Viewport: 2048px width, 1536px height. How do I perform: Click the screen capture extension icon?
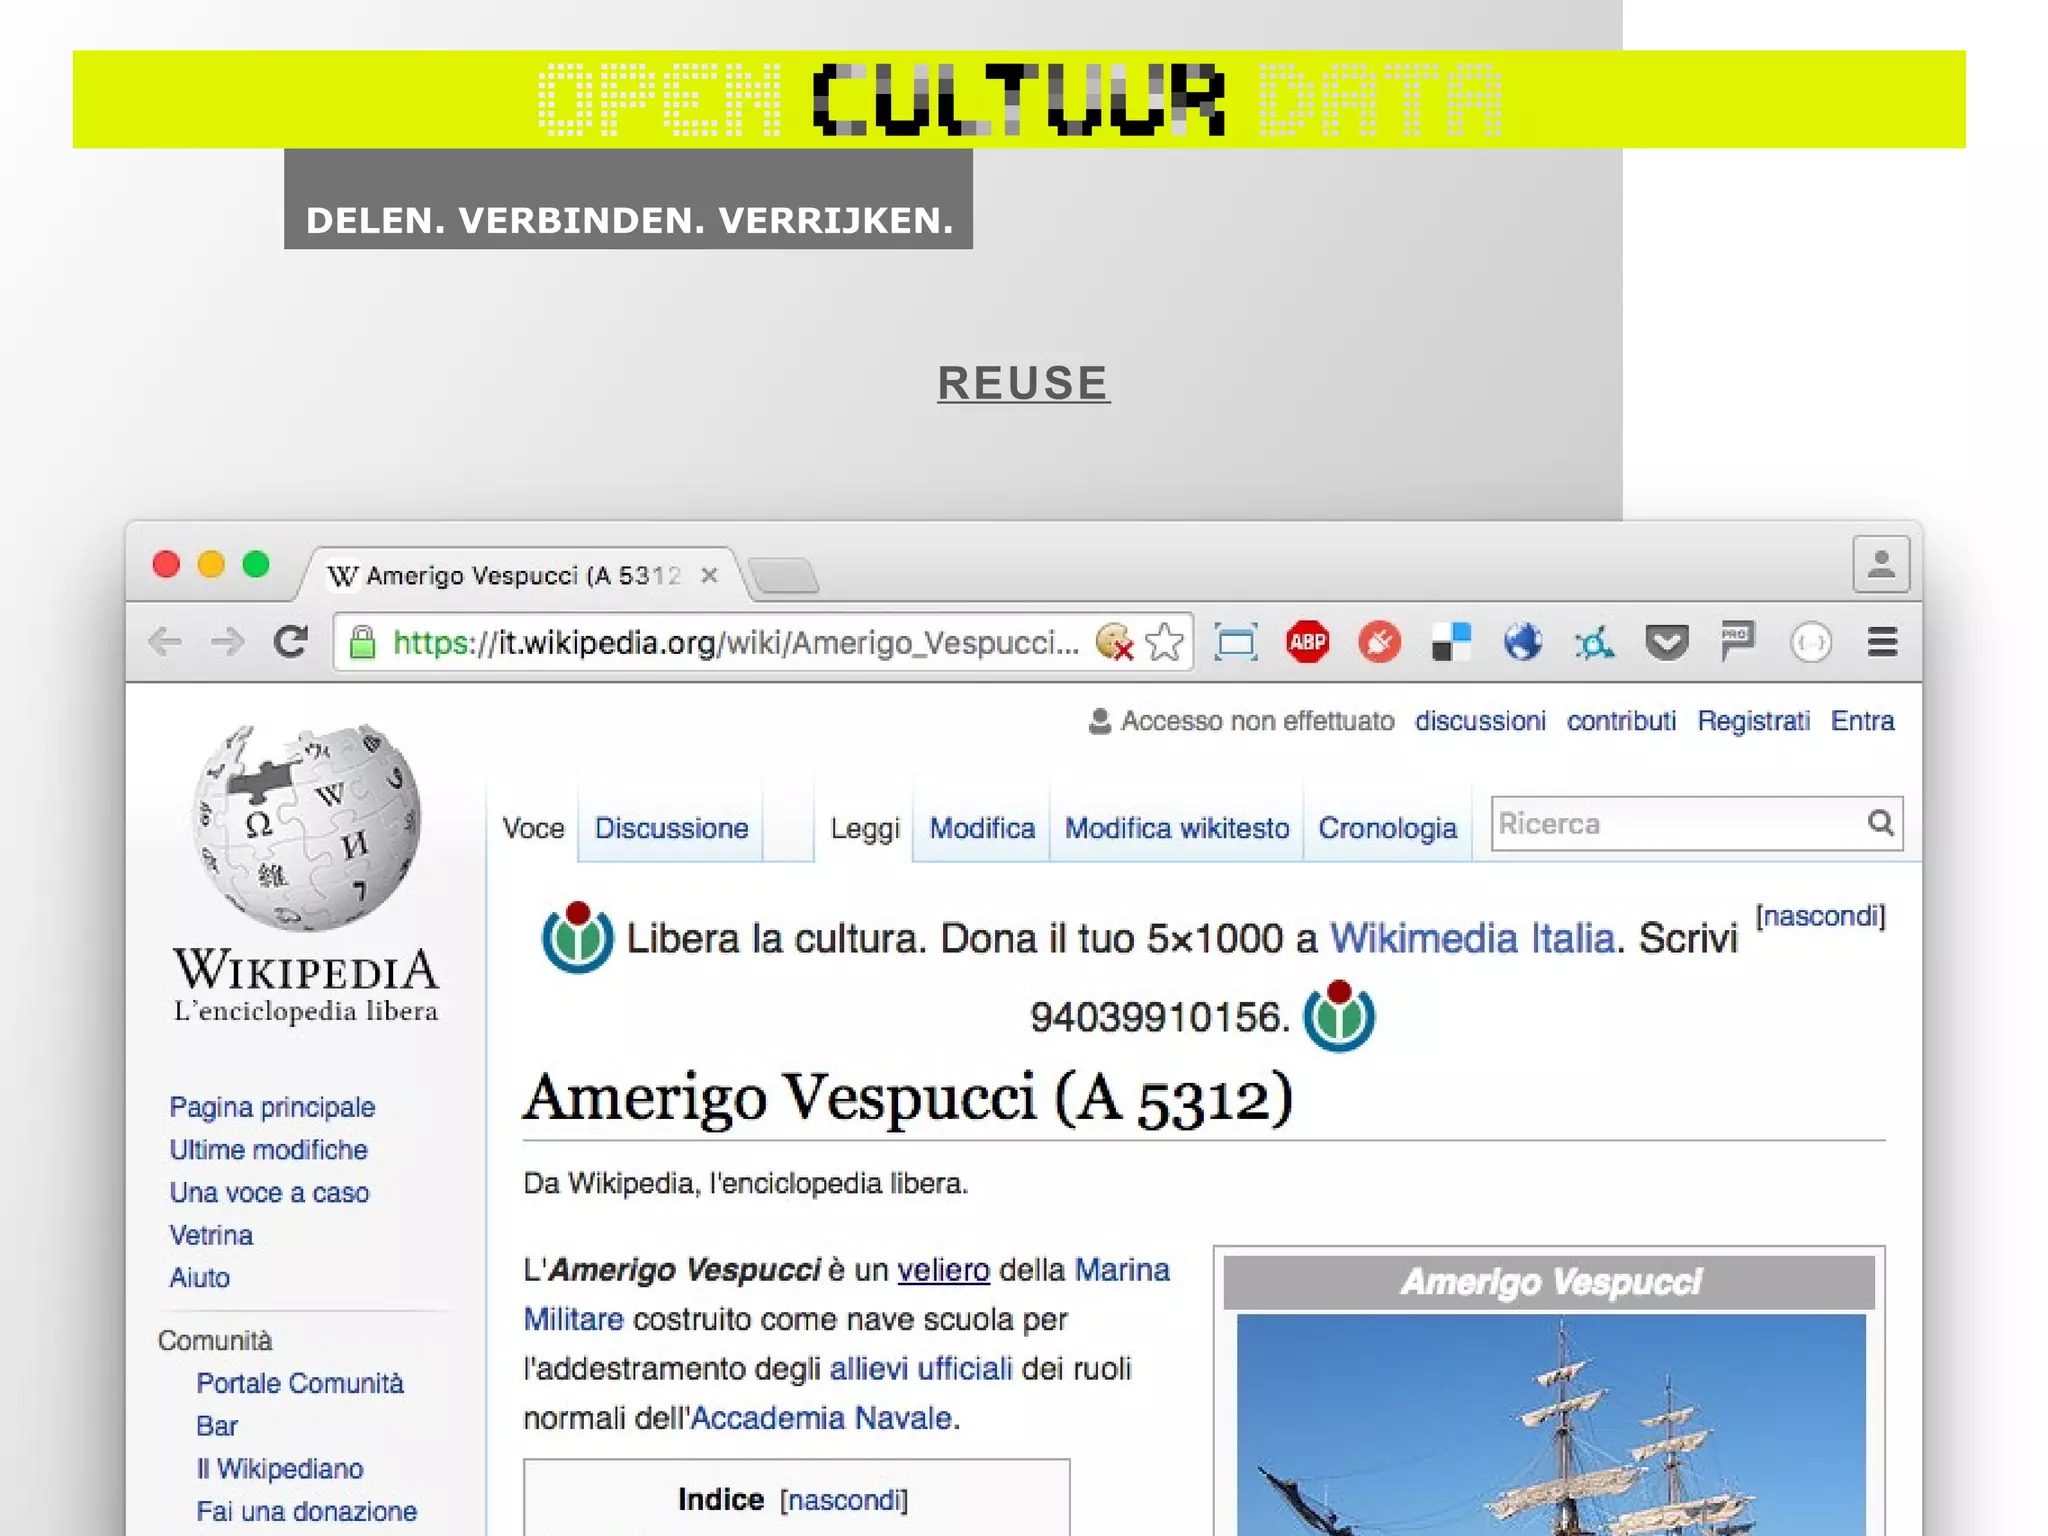click(1236, 642)
